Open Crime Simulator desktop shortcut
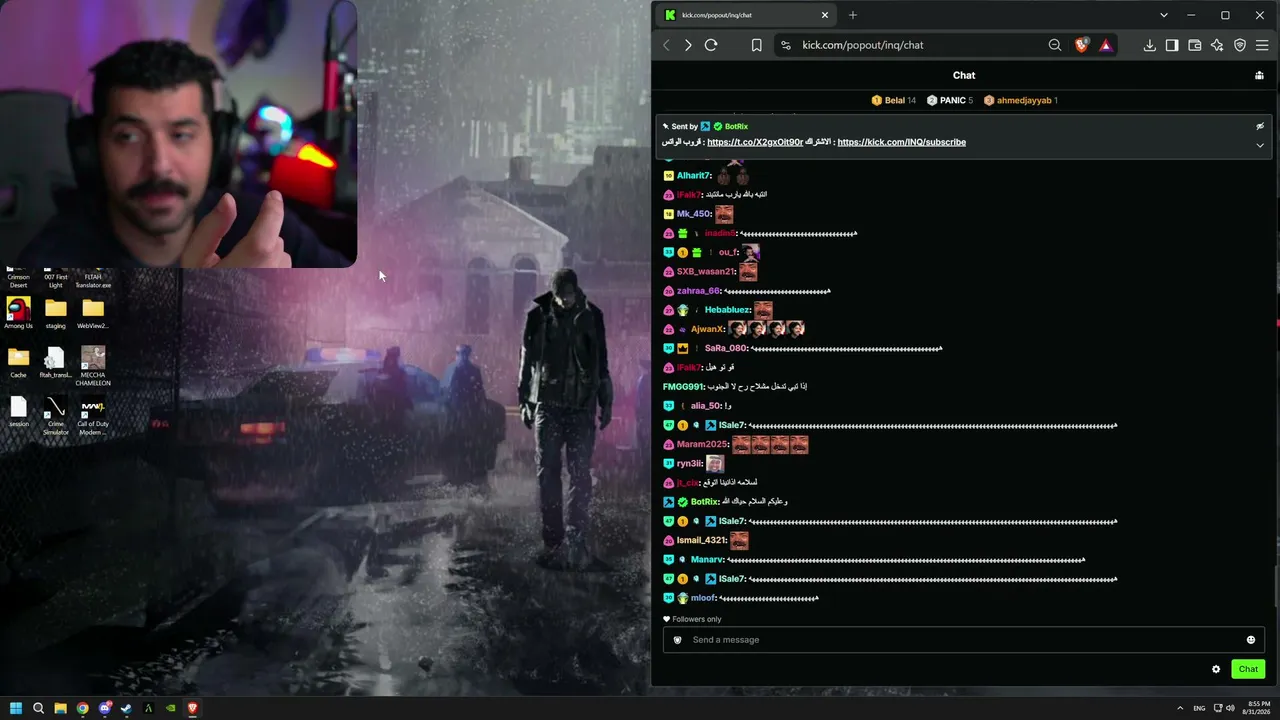The image size is (1280, 720). coord(56,416)
